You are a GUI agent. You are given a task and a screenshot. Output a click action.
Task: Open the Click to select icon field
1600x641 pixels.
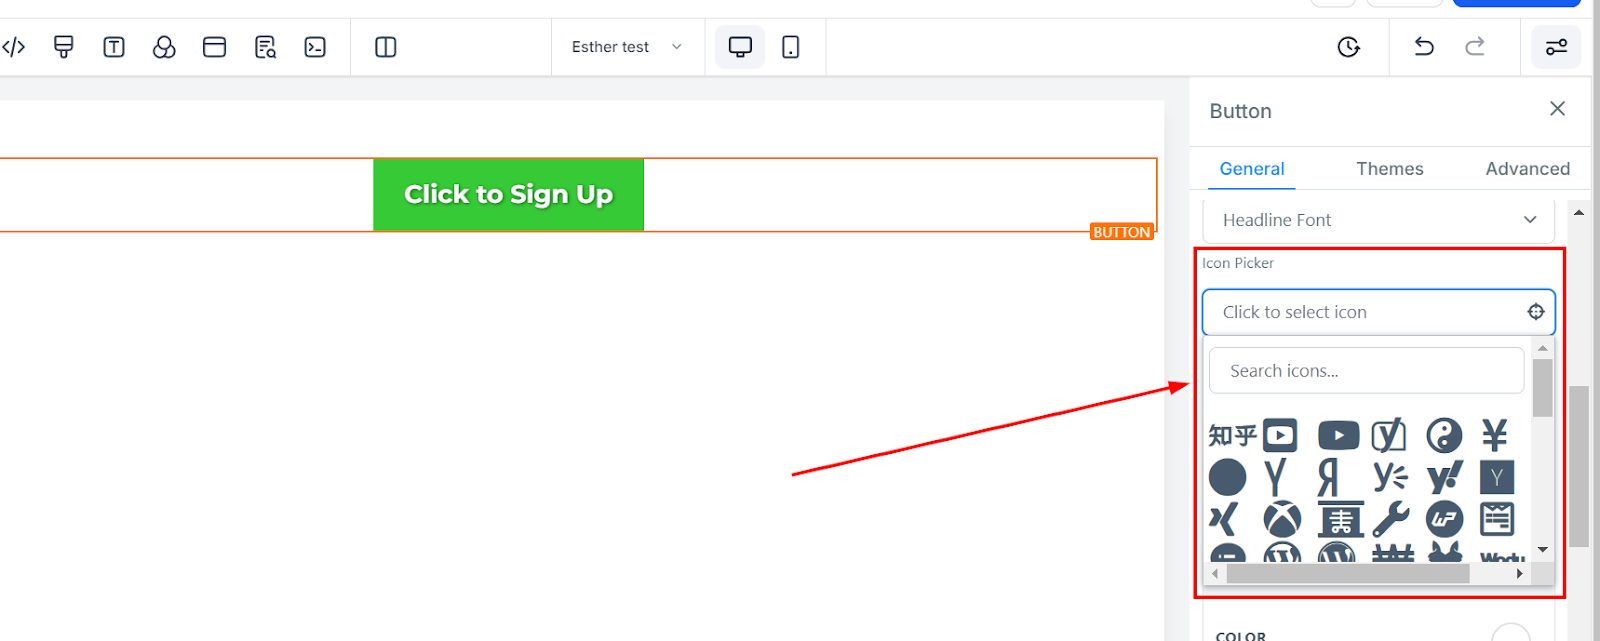coord(1379,312)
